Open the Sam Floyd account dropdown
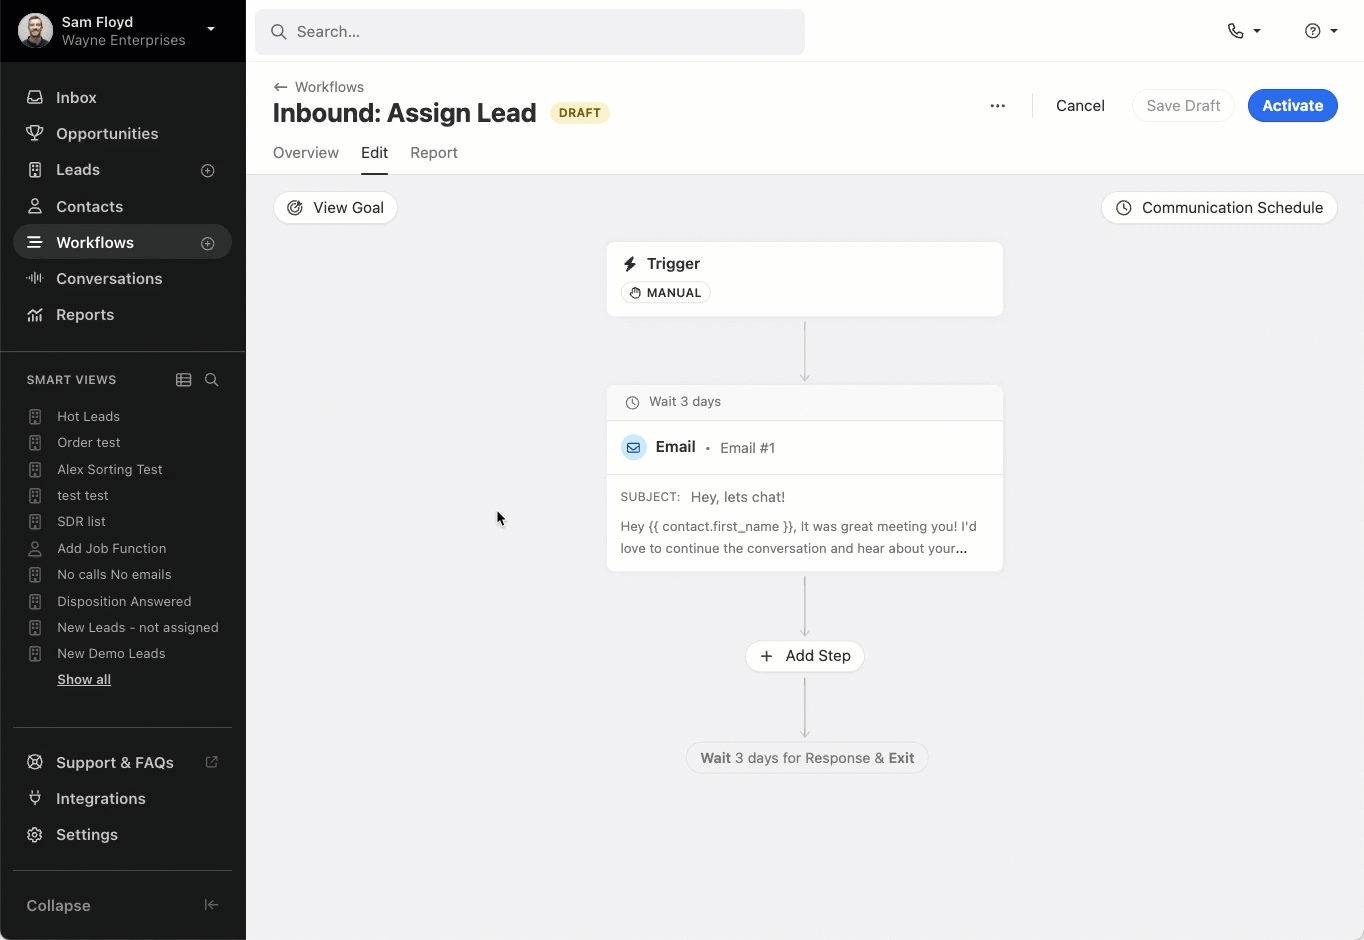Viewport: 1364px width, 940px height. (x=211, y=29)
